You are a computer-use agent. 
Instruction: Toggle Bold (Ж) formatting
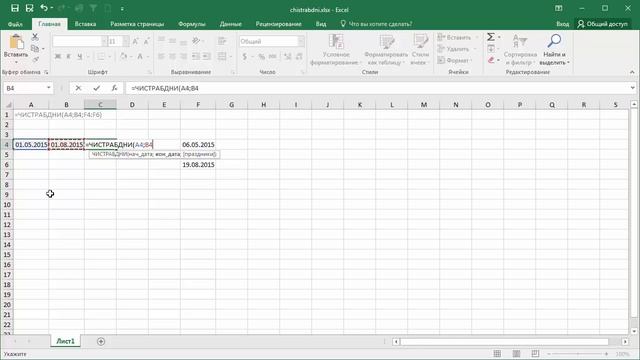[58, 57]
